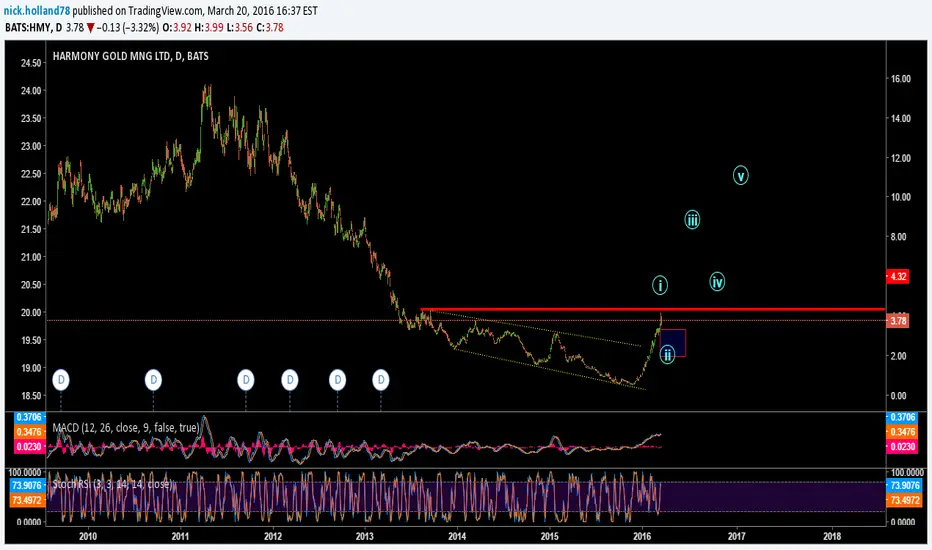Click the red horizontal resistance line
This screenshot has width=932, height=550.
tap(653, 309)
